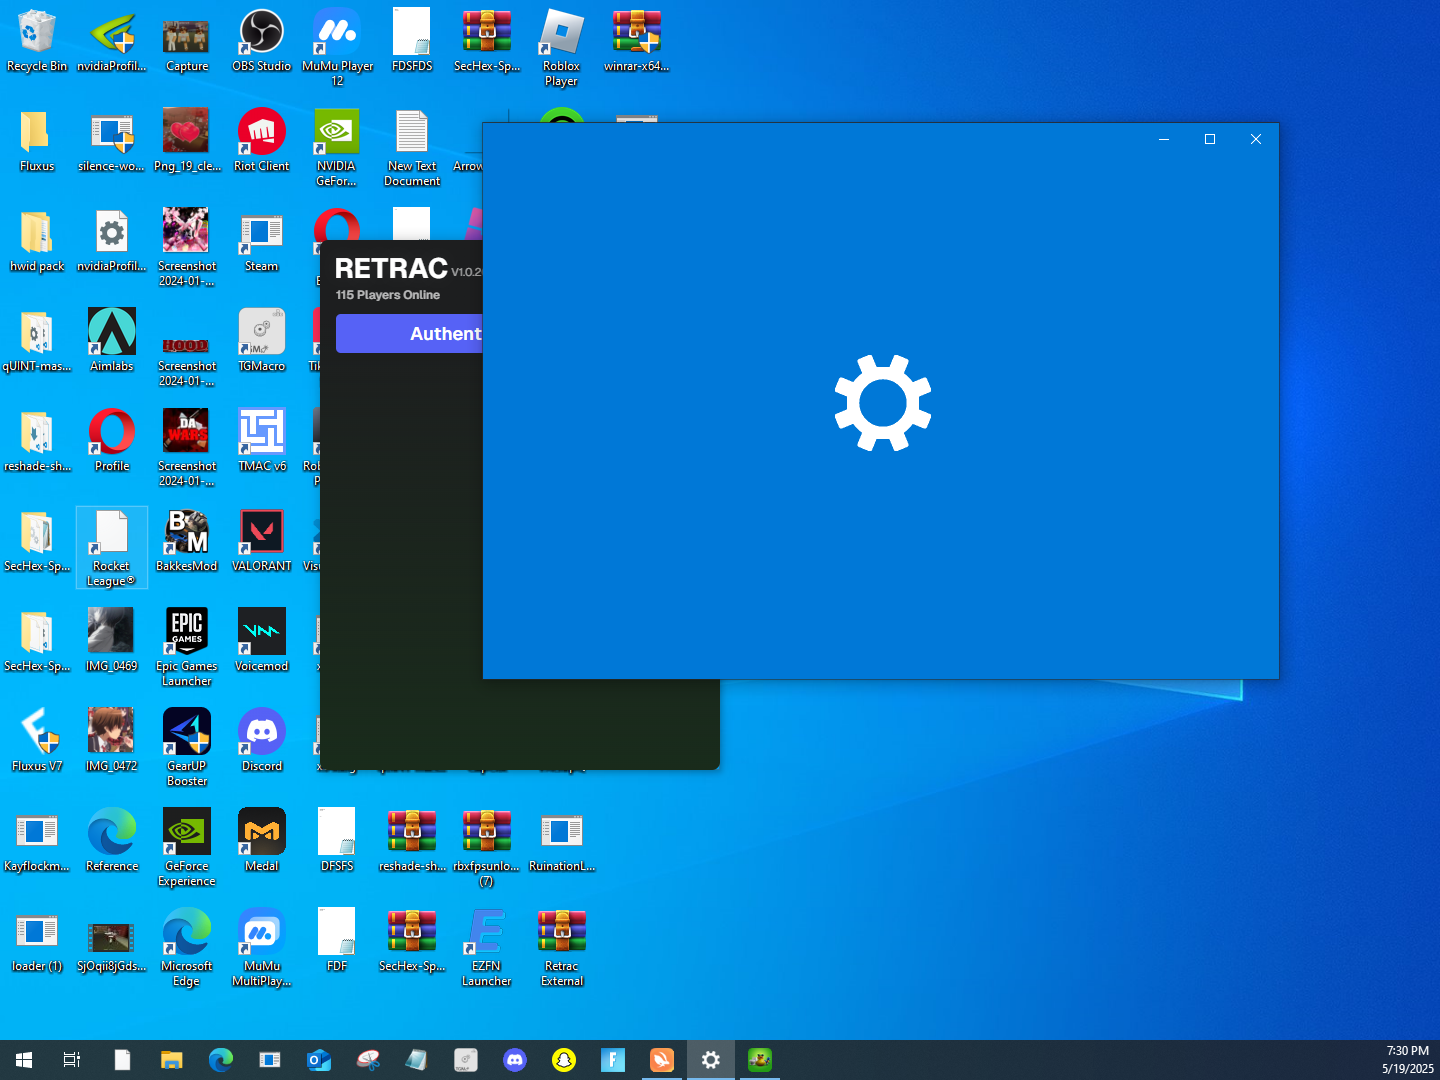Switch to the Settings taskbar item
Screen dimensions: 1440x1080
[x=711, y=1060]
